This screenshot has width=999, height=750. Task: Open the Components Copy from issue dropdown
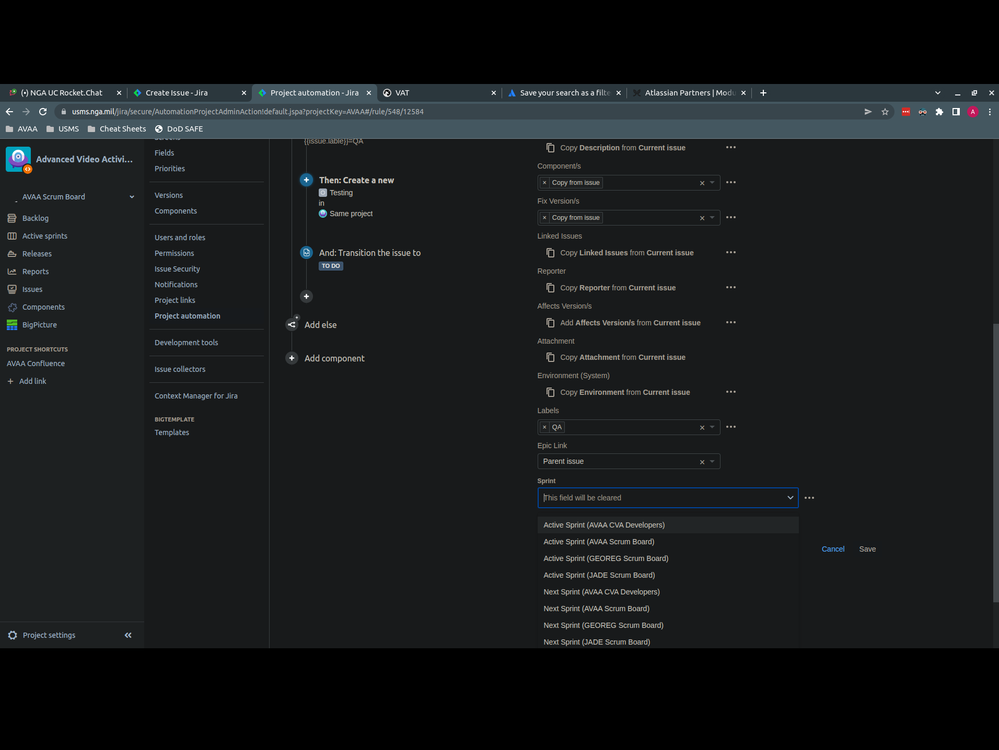714,182
